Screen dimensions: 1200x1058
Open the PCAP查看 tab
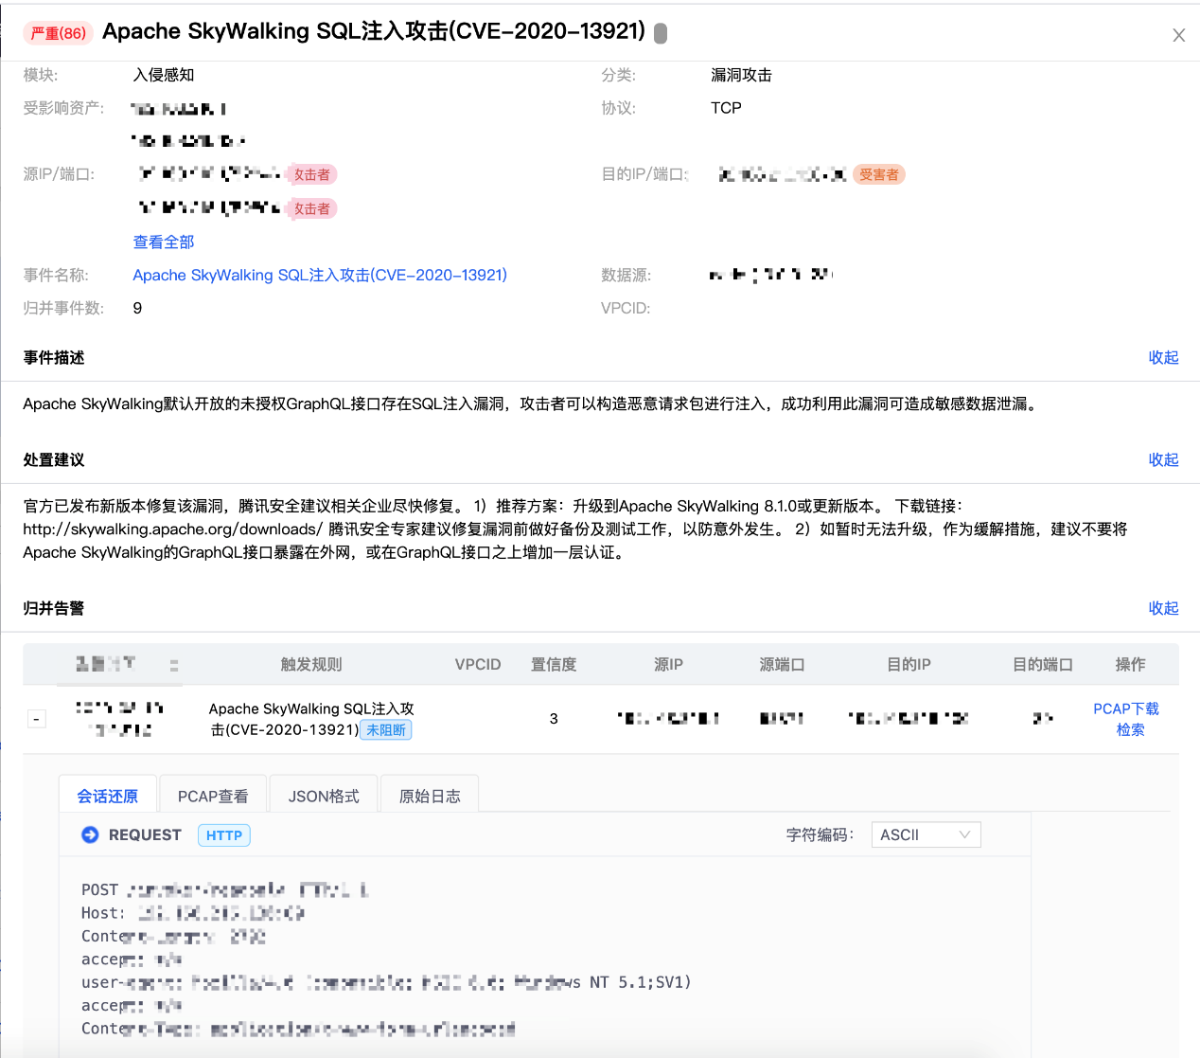pyautogui.click(x=213, y=796)
